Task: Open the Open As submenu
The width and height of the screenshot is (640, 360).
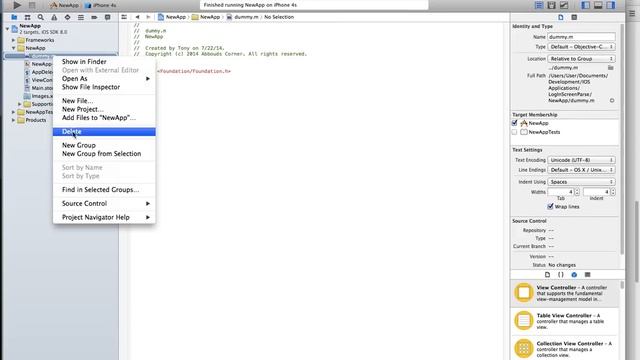Action: pyautogui.click(x=104, y=78)
